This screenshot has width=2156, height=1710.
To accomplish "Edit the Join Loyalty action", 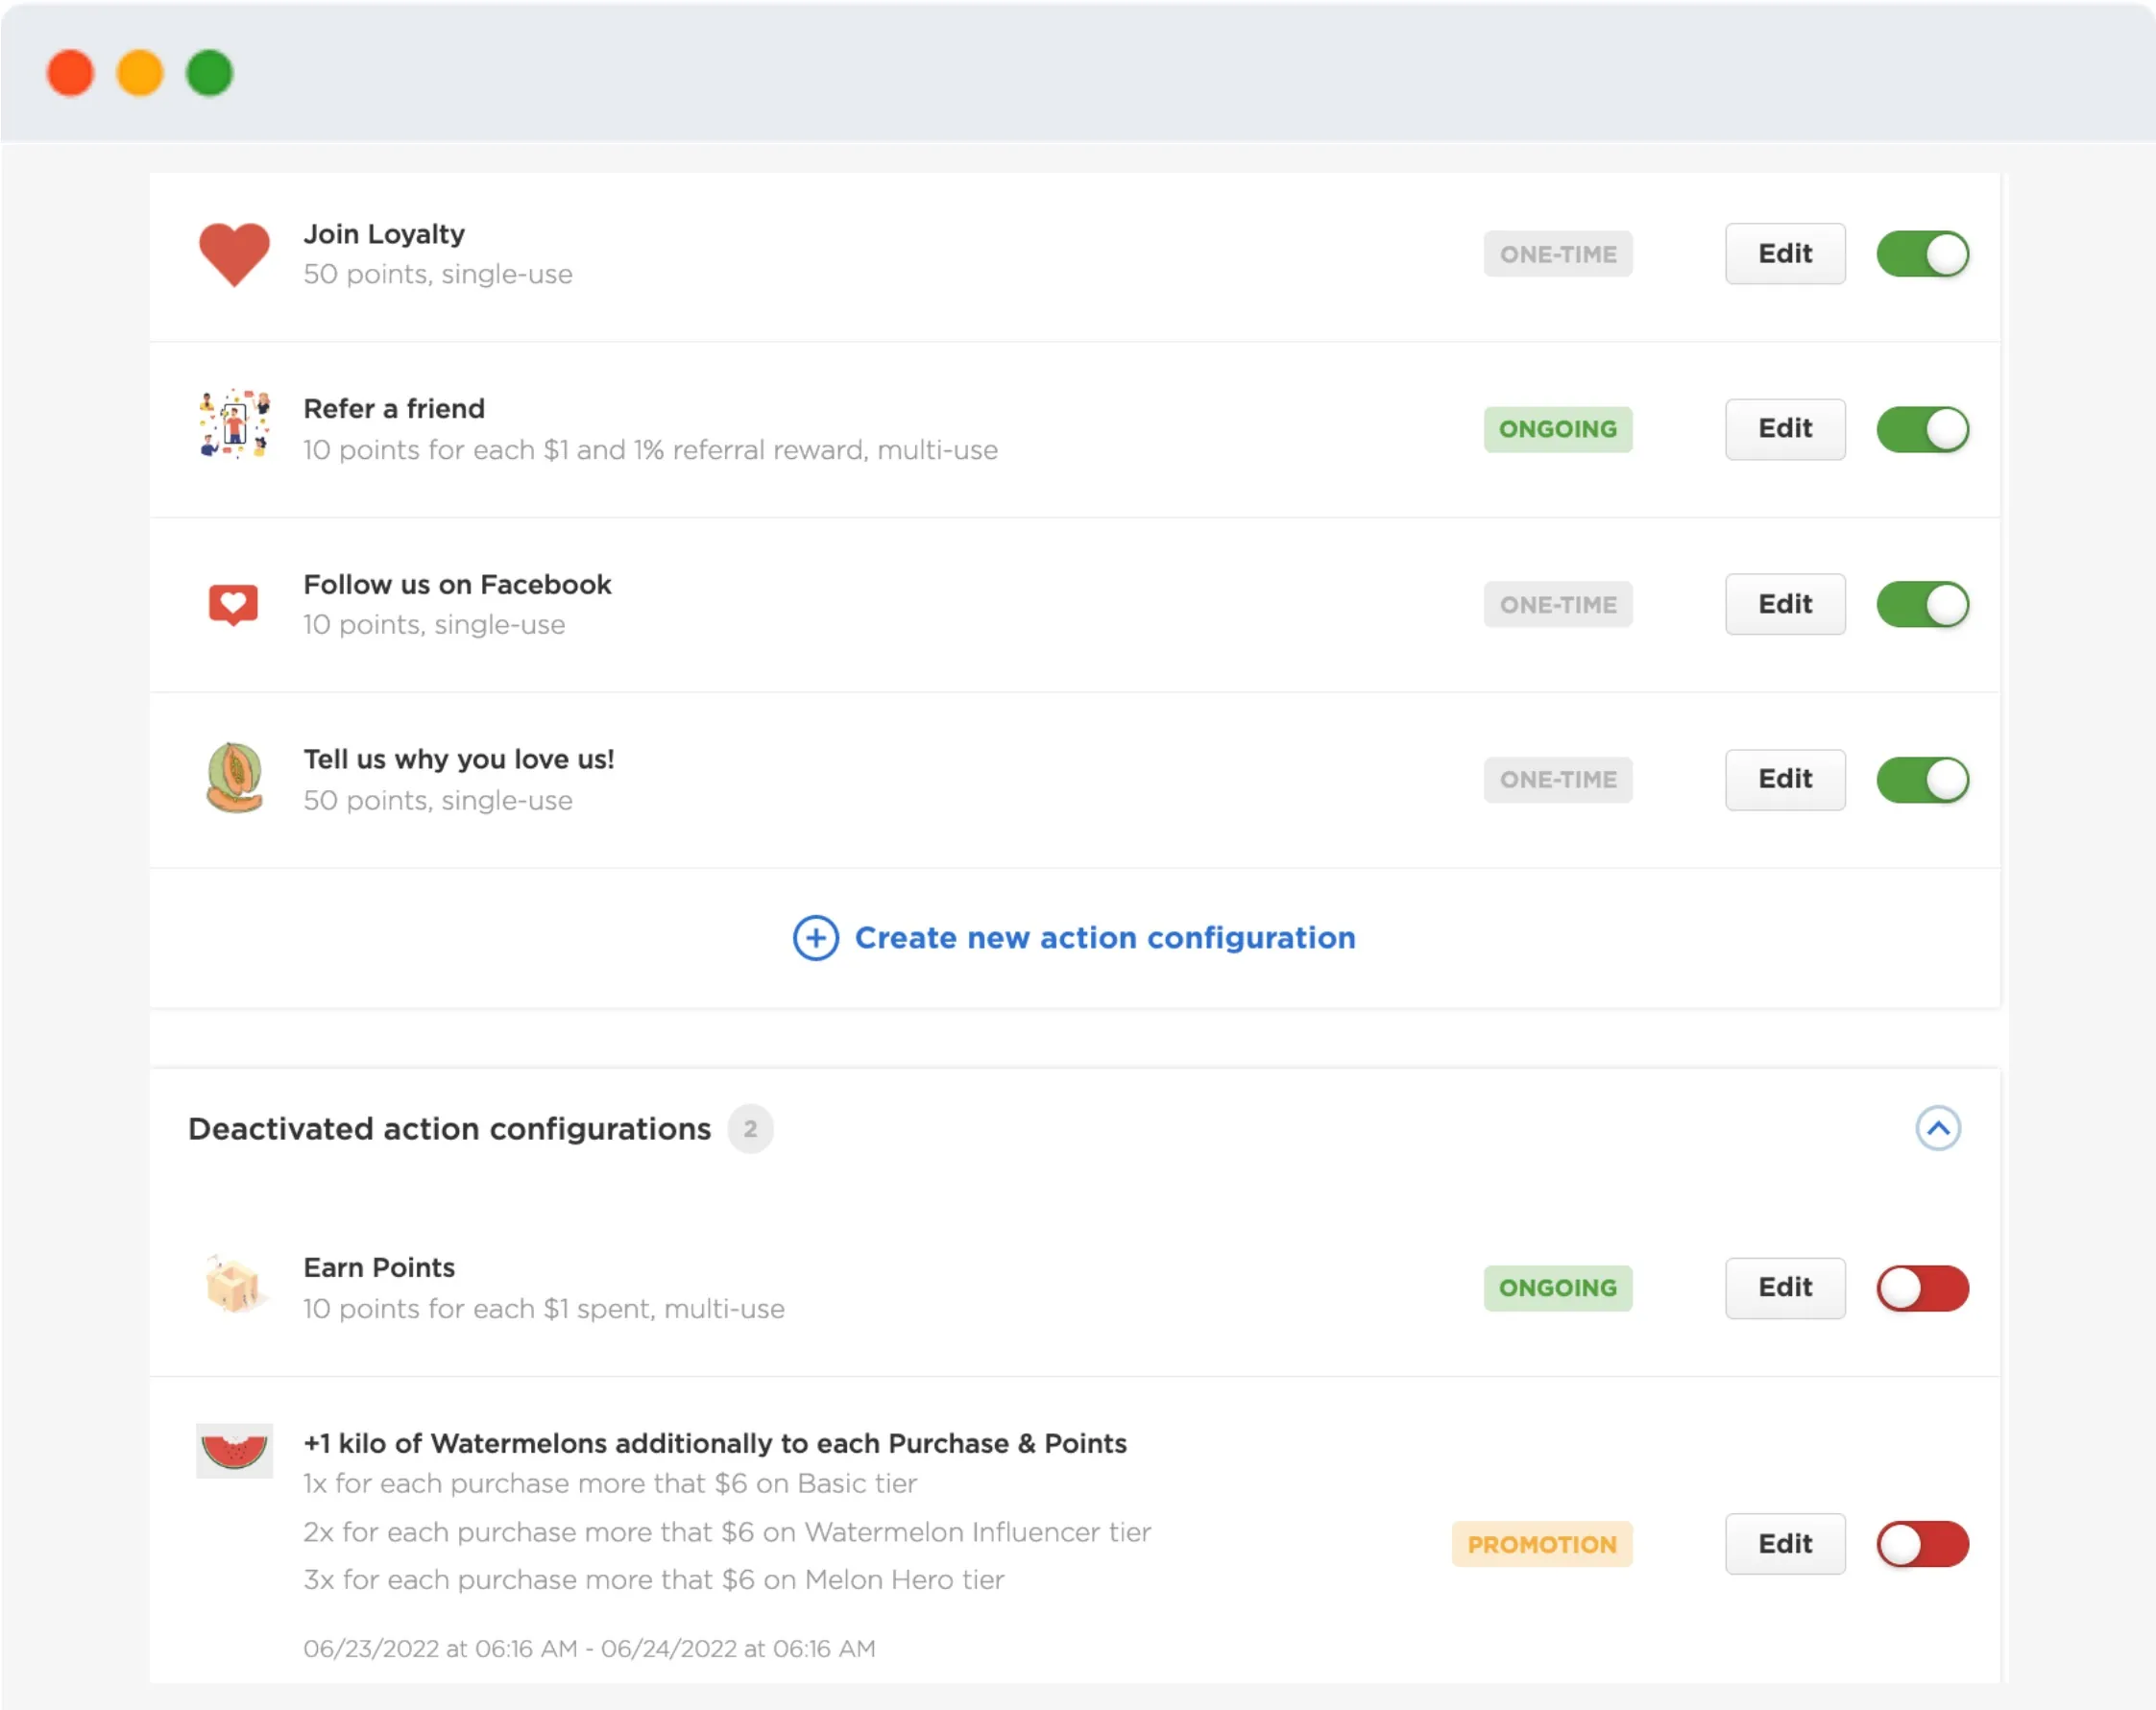I will (x=1785, y=254).
